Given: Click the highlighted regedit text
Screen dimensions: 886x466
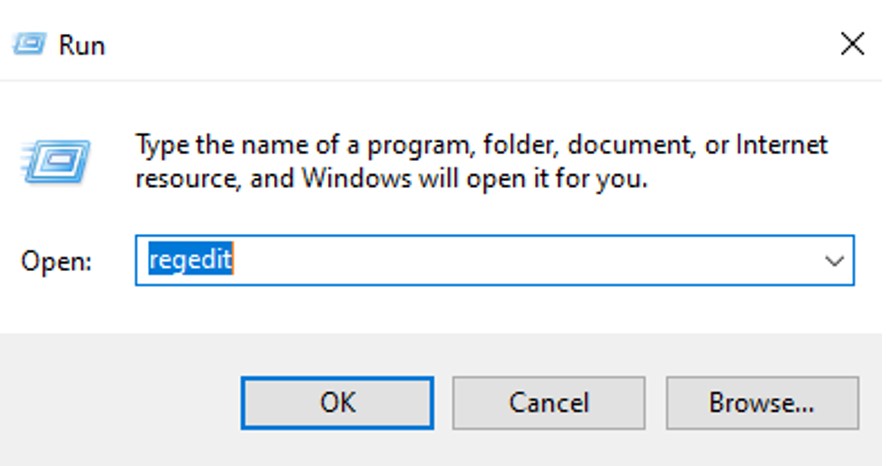Looking at the screenshot, I should tap(190, 261).
